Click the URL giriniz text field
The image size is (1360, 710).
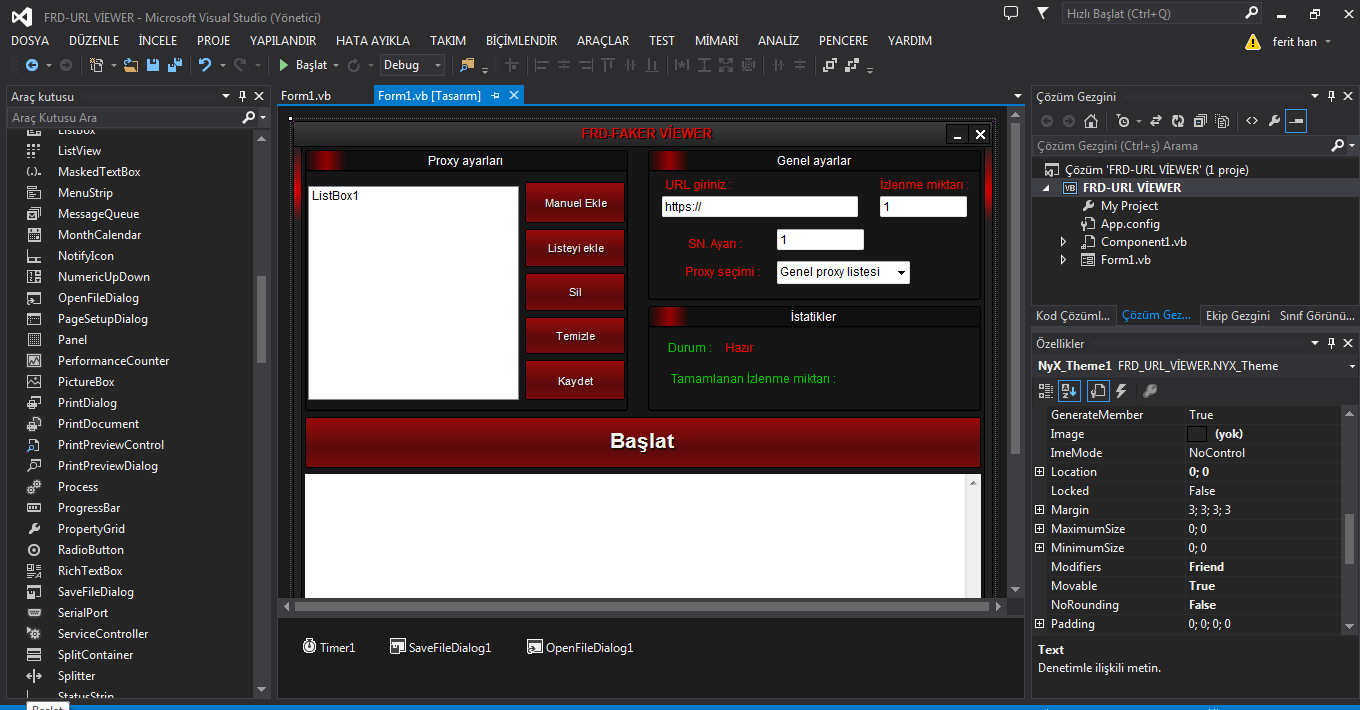[x=759, y=207]
